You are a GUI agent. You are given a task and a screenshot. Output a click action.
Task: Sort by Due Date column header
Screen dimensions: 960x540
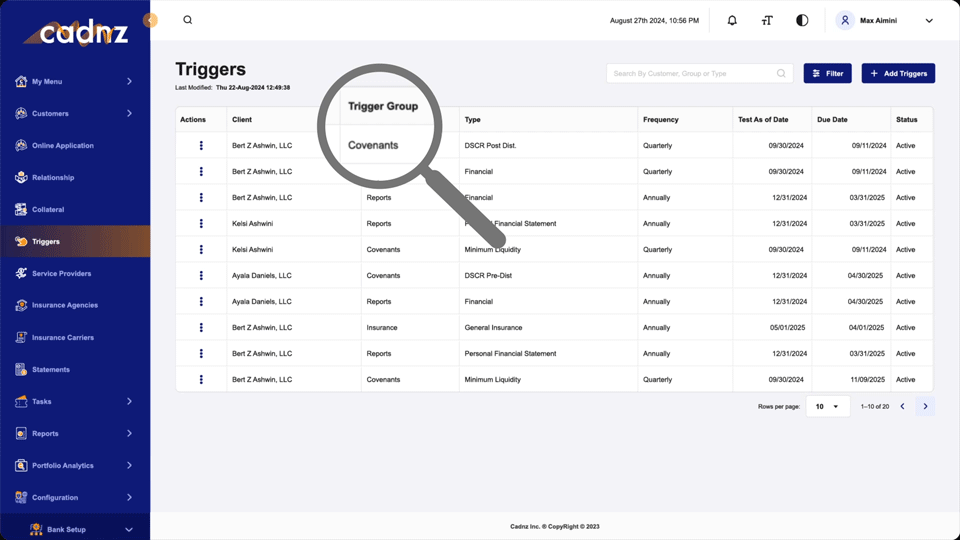click(832, 120)
